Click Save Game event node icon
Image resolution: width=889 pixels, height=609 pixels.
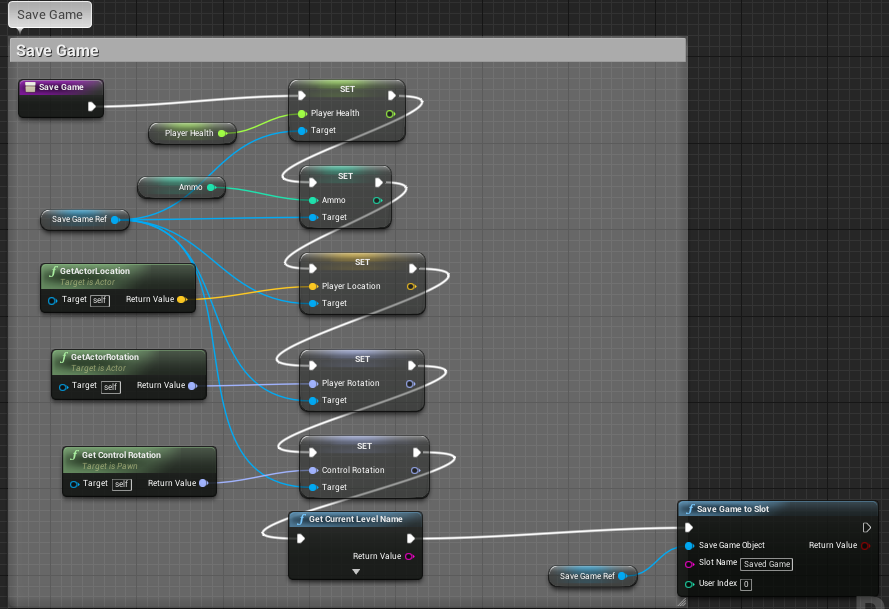click(x=30, y=87)
